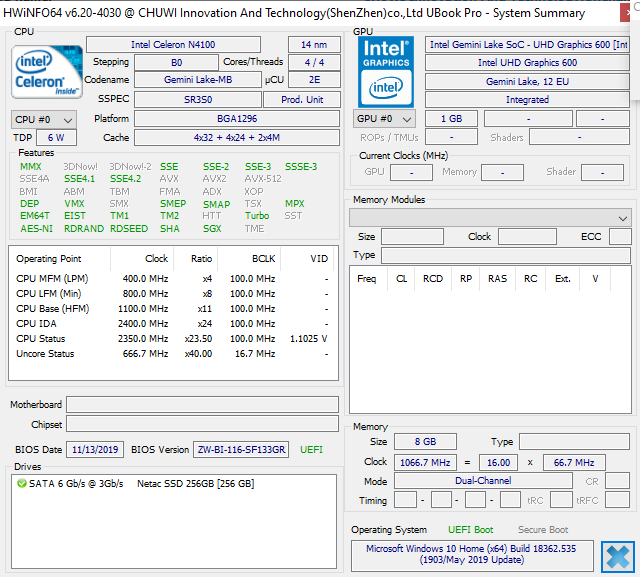Click the empty Chipset field
Viewport: 640px width, 577px height.
[202, 424]
